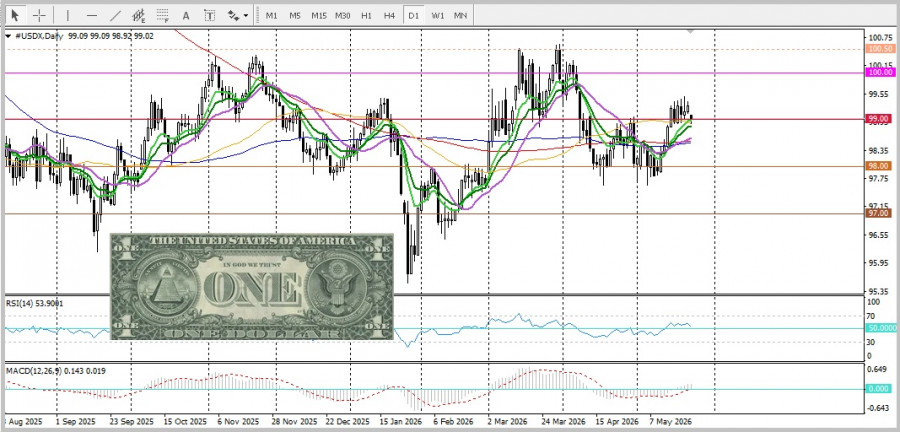The height and width of the screenshot is (432, 900).
Task: Click the 2 Mar 2026 date label
Action: point(508,421)
